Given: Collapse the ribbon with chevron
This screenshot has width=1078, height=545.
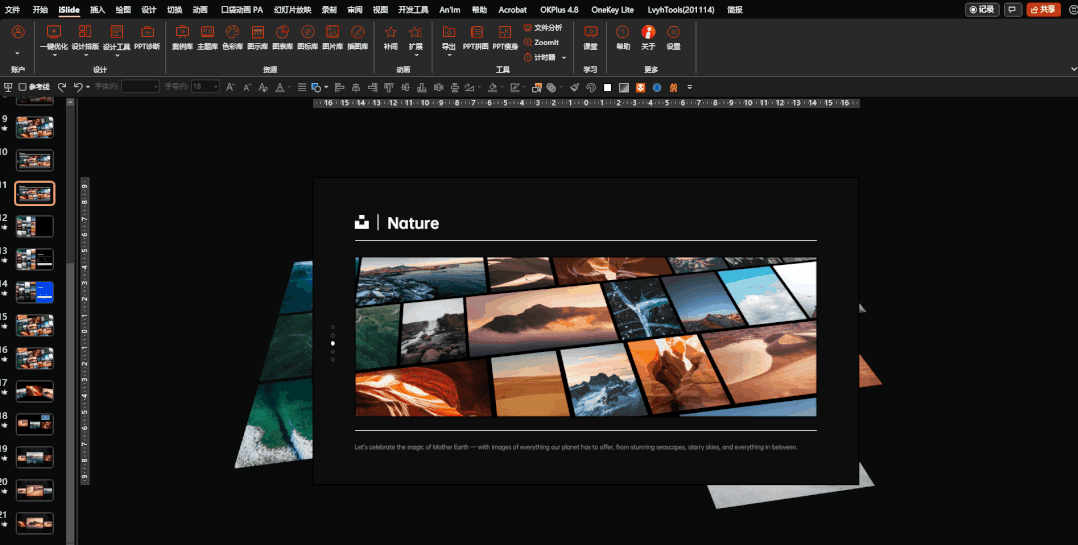Looking at the screenshot, I should click(x=1073, y=69).
